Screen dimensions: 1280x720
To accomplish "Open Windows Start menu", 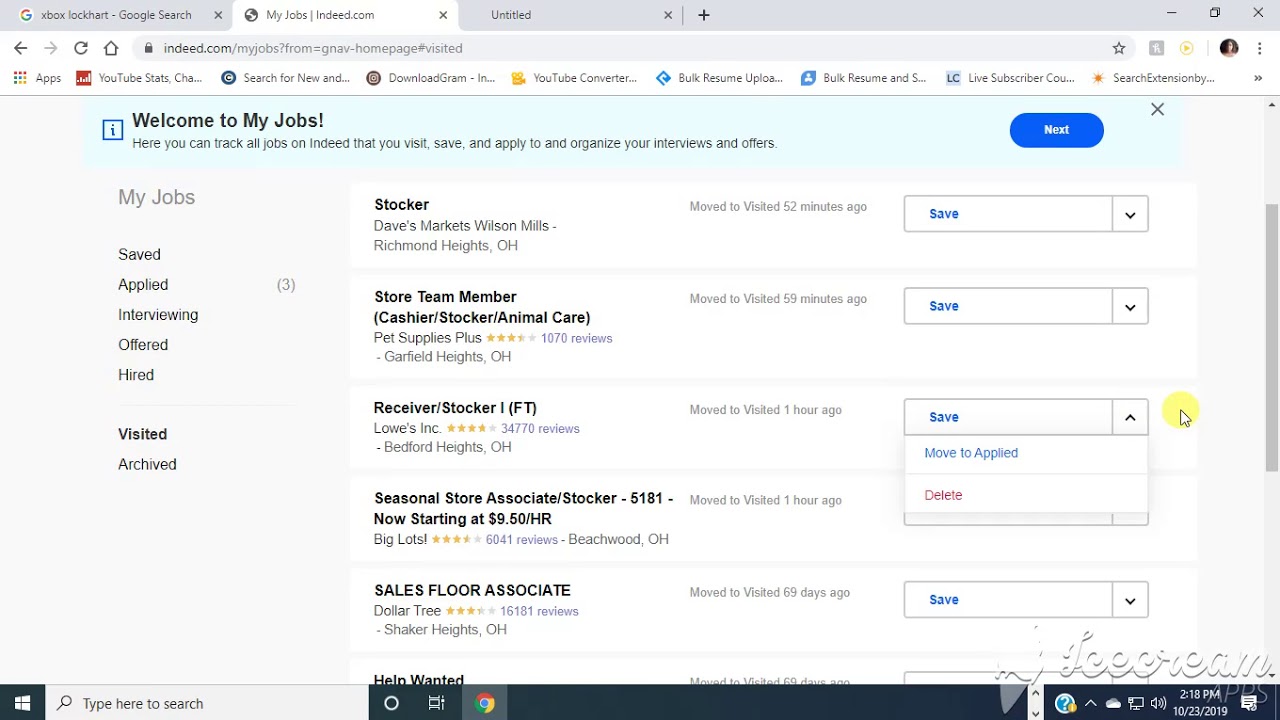I will [22, 703].
